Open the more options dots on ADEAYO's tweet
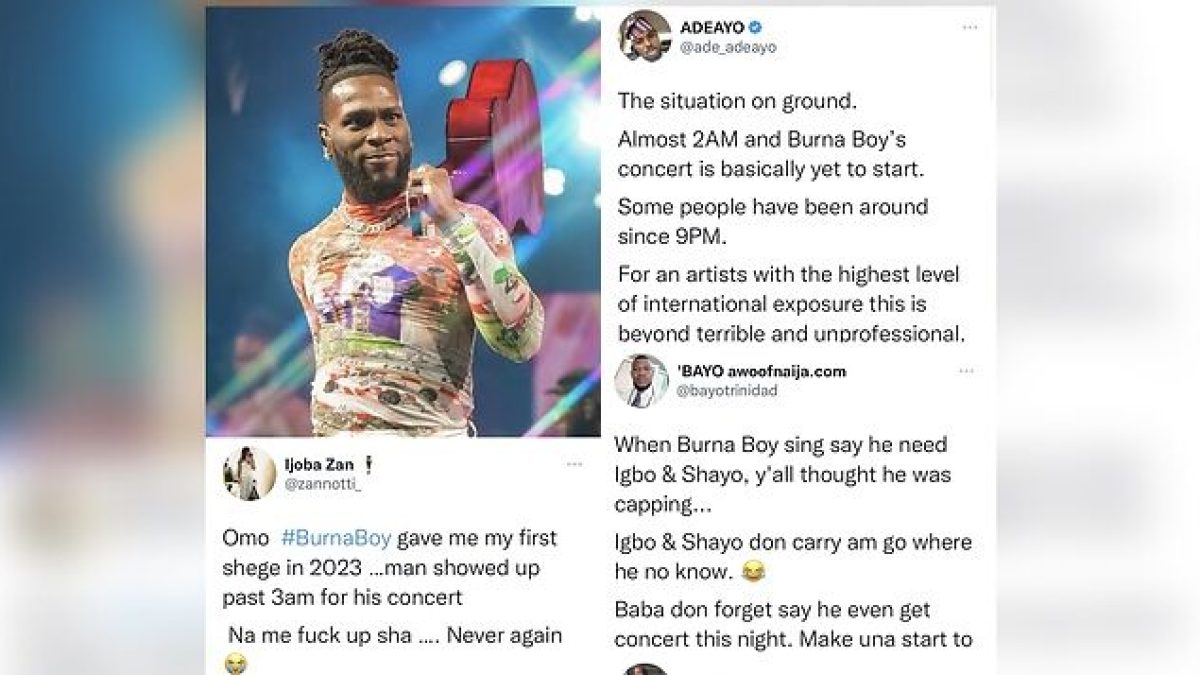 coord(969,27)
